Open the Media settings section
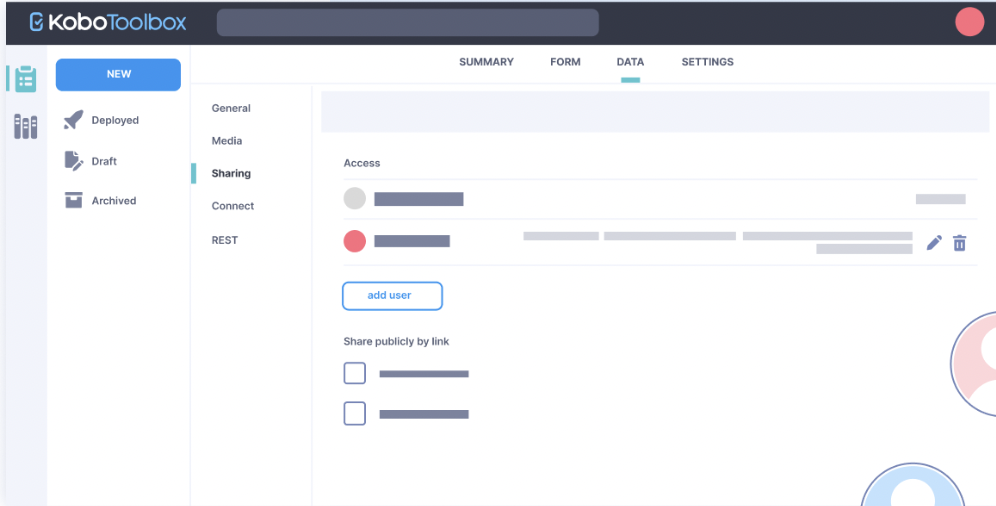 (x=227, y=140)
